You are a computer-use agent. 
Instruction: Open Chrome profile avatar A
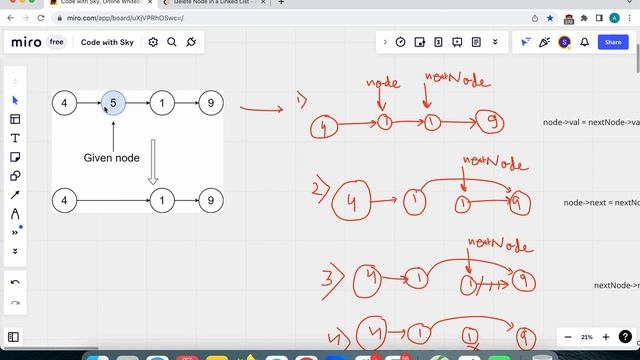614,18
